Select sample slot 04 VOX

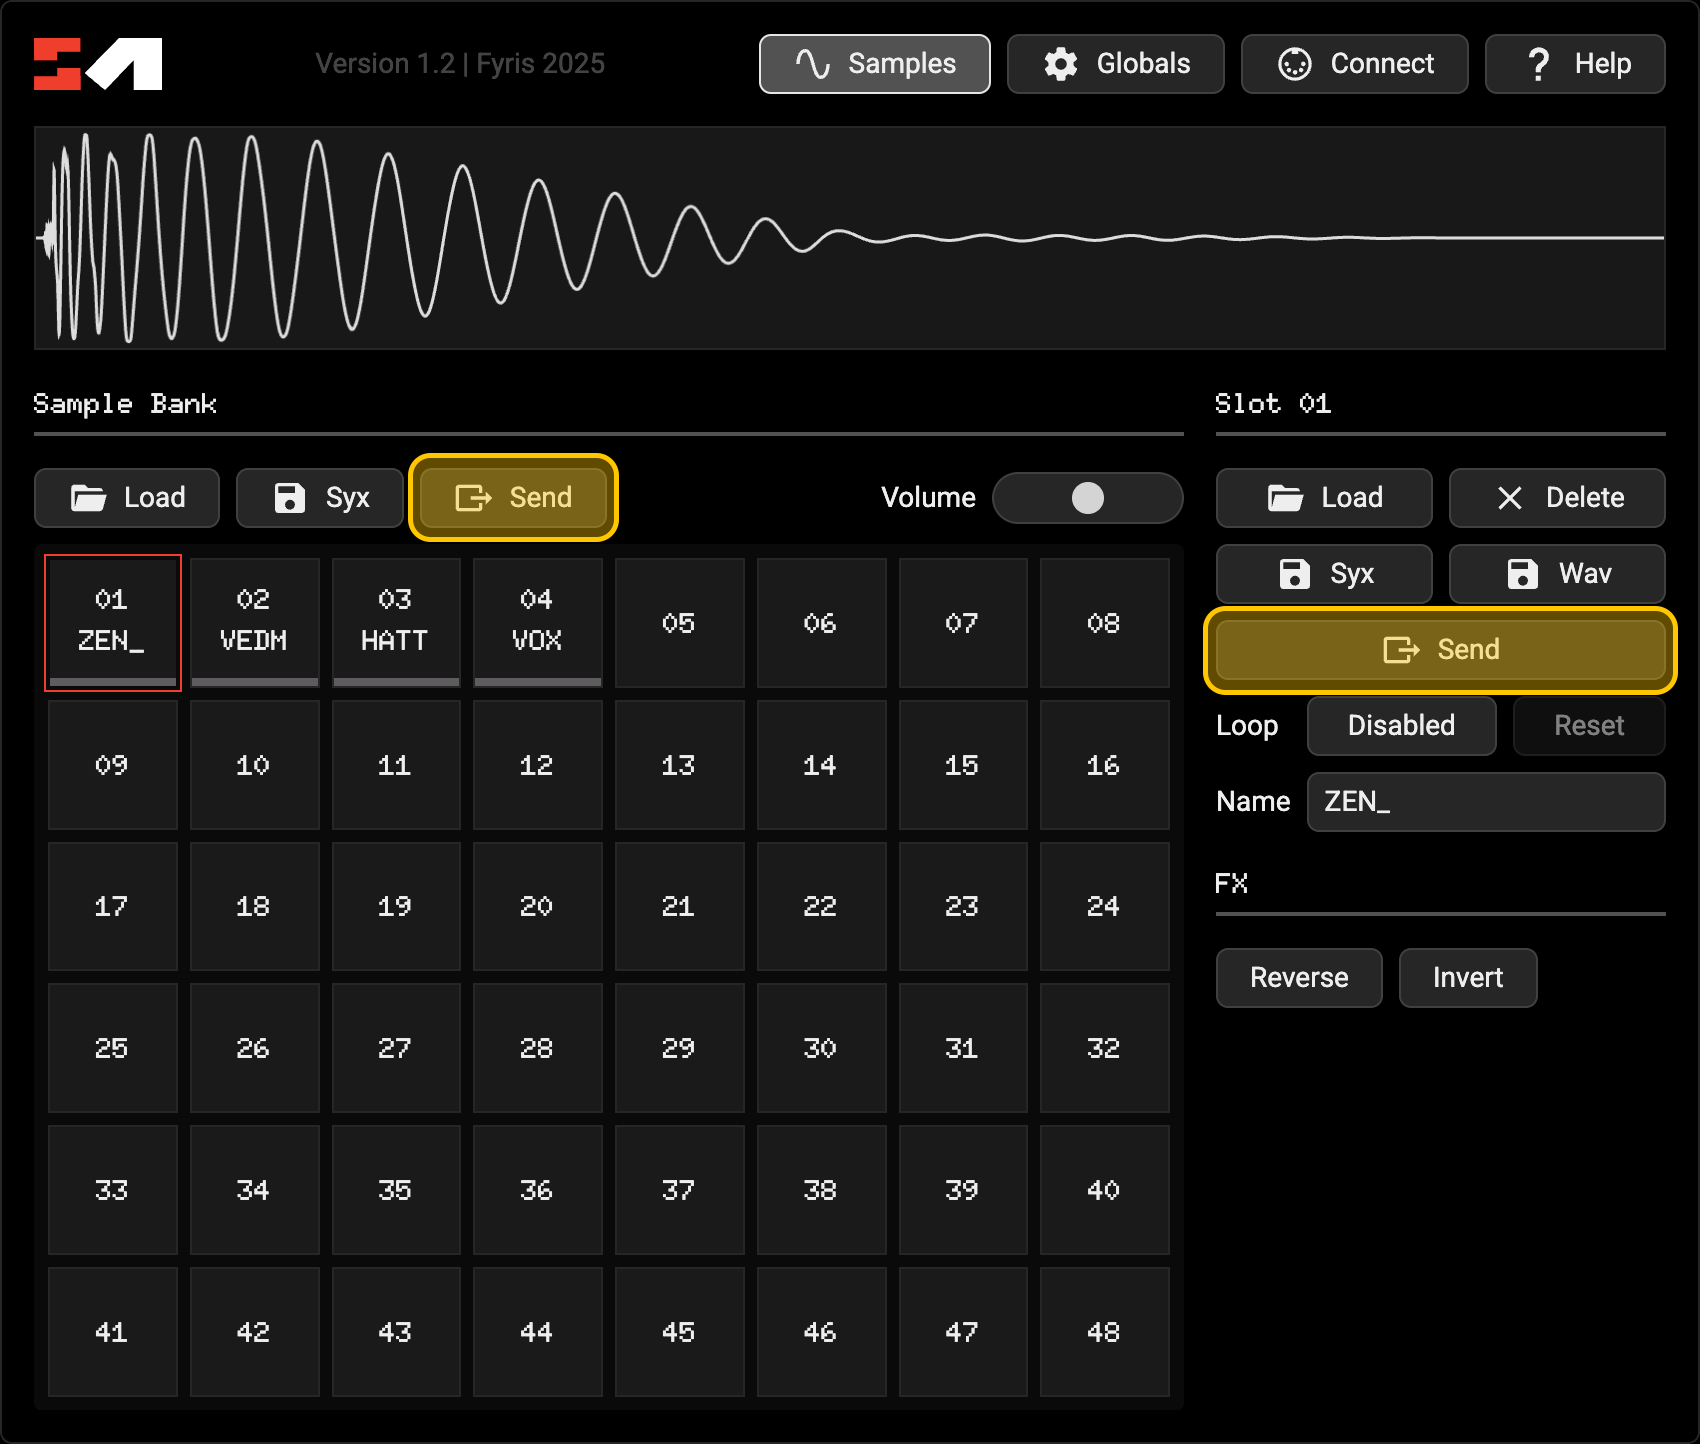(537, 622)
